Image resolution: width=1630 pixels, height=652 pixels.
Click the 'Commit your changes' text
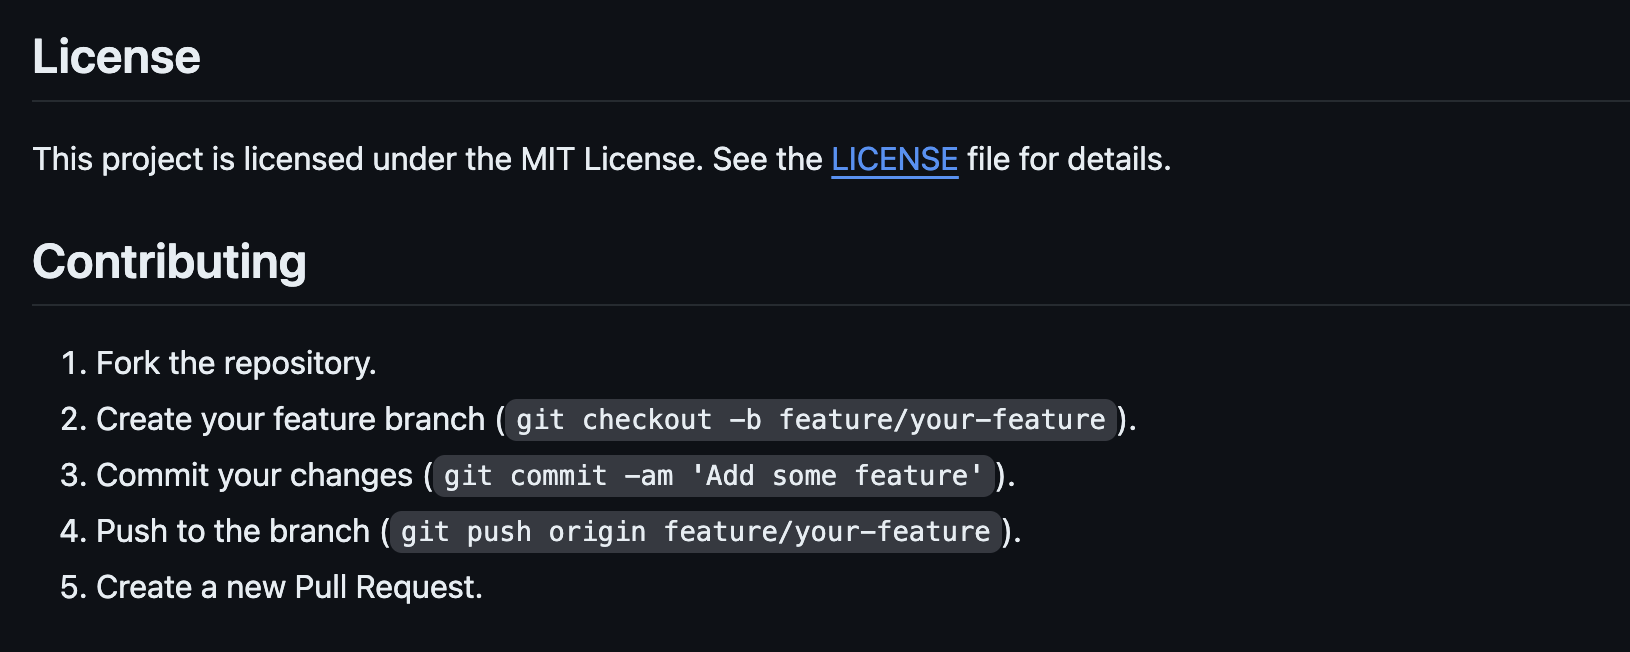[x=254, y=475]
